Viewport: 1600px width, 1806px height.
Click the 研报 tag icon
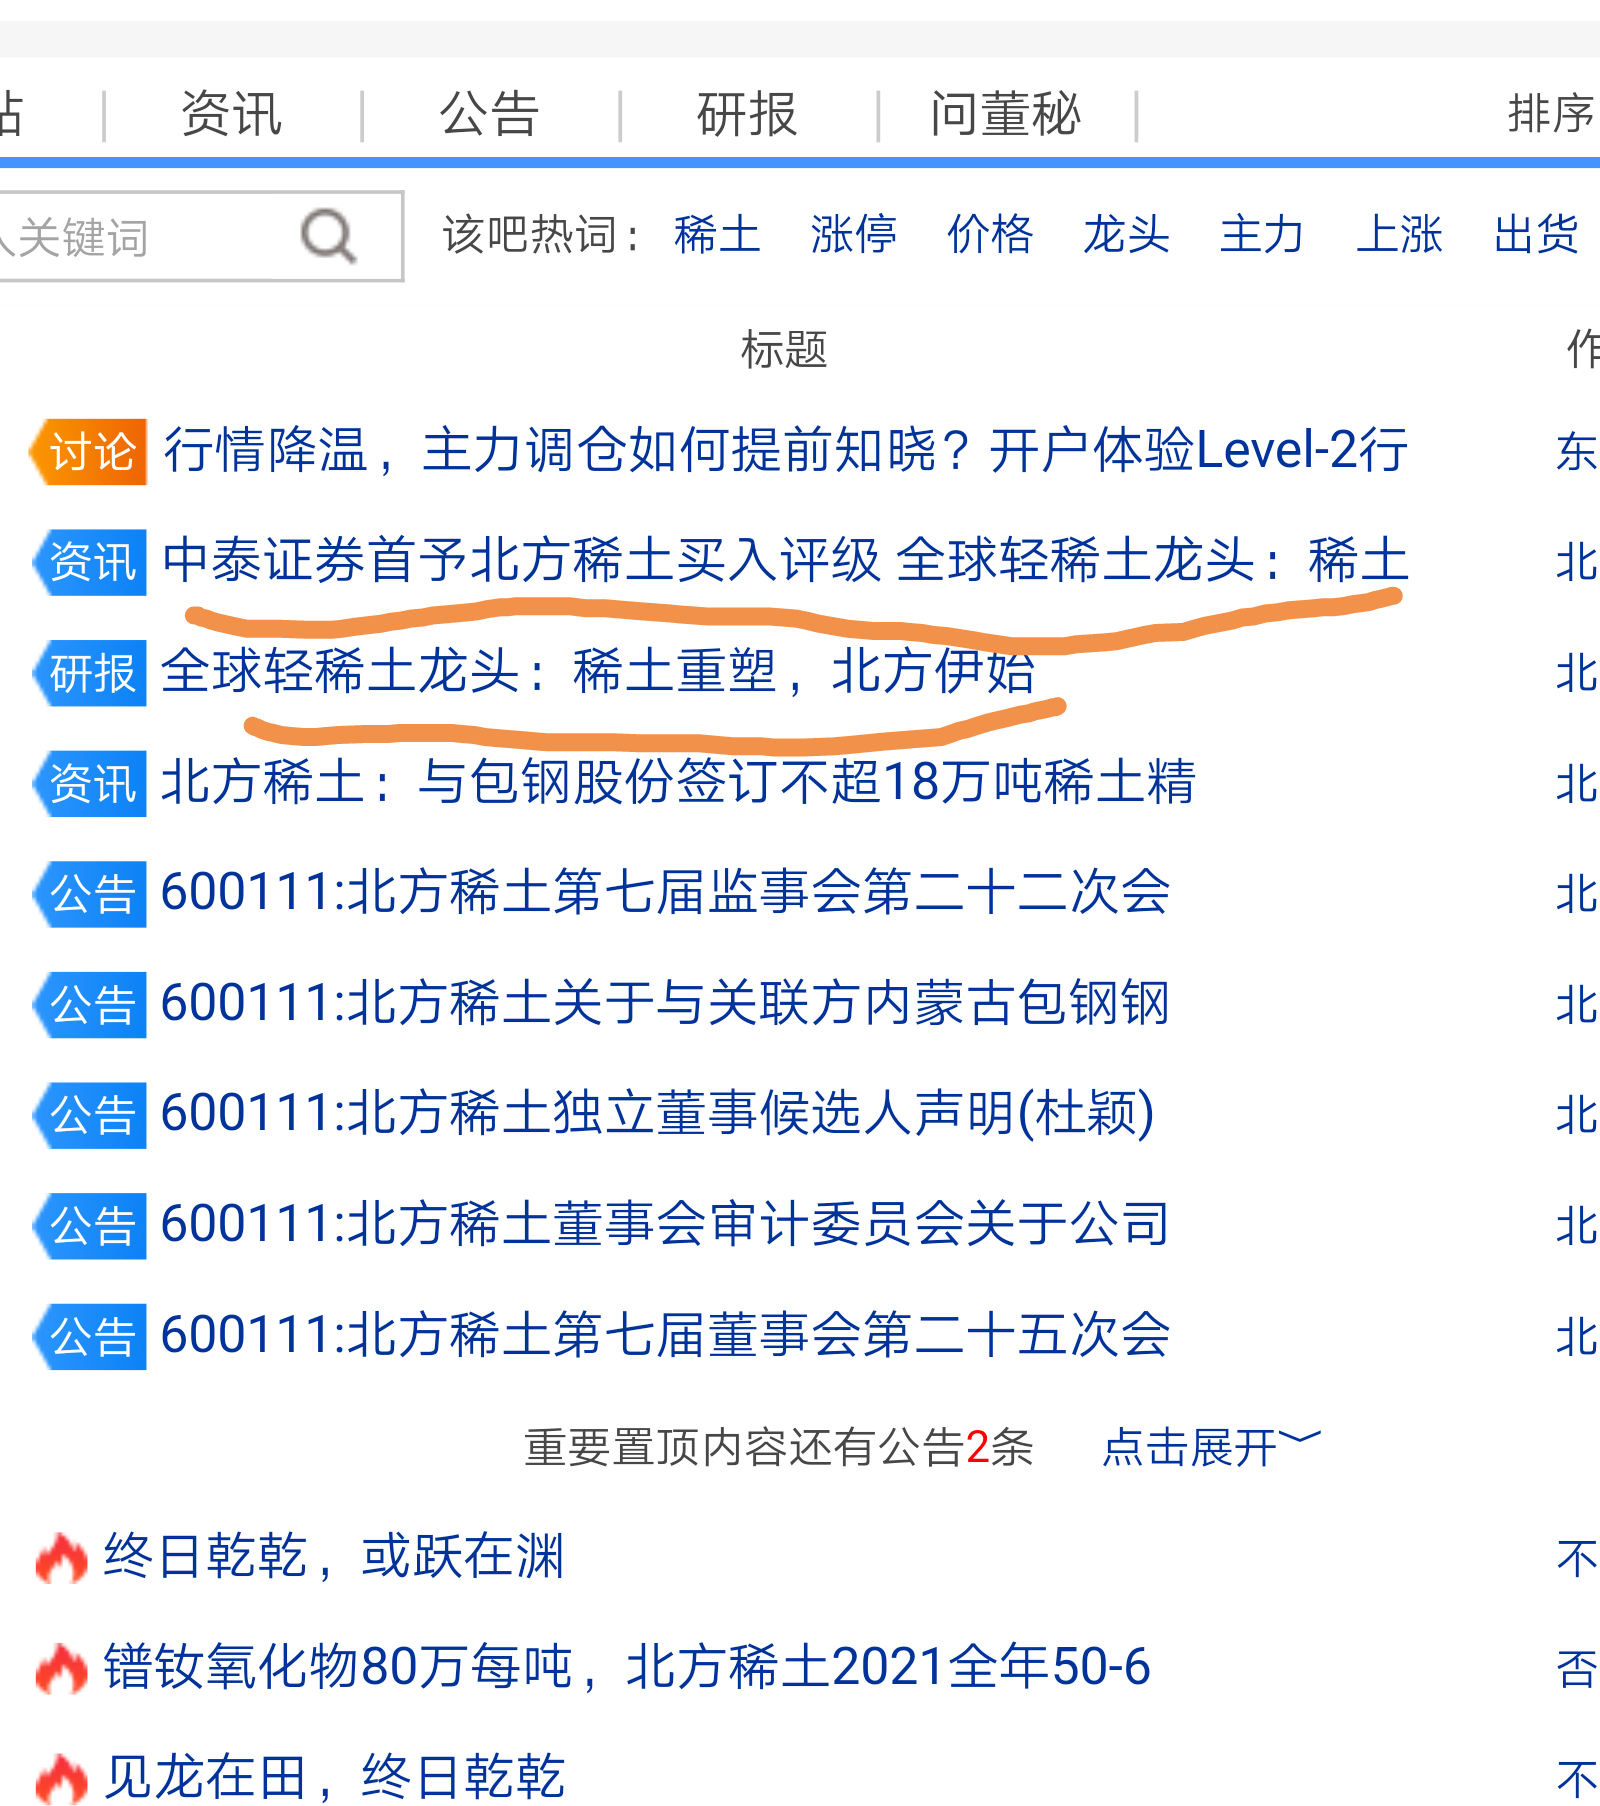(x=90, y=673)
